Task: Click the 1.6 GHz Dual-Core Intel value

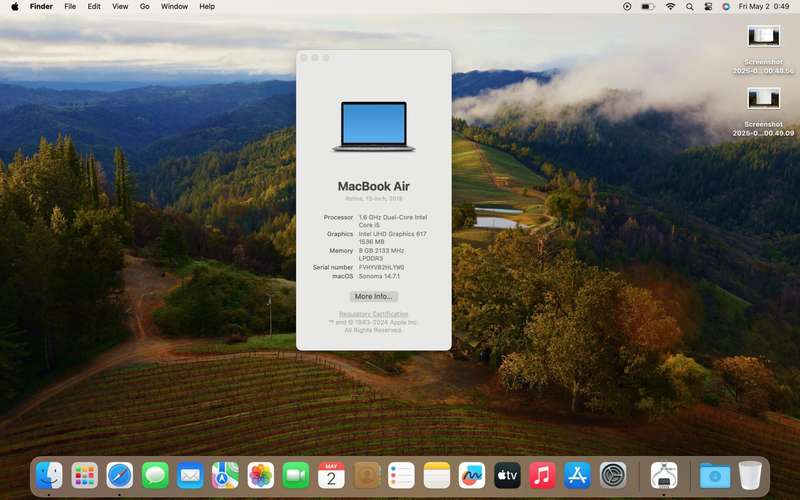Action: click(x=392, y=221)
